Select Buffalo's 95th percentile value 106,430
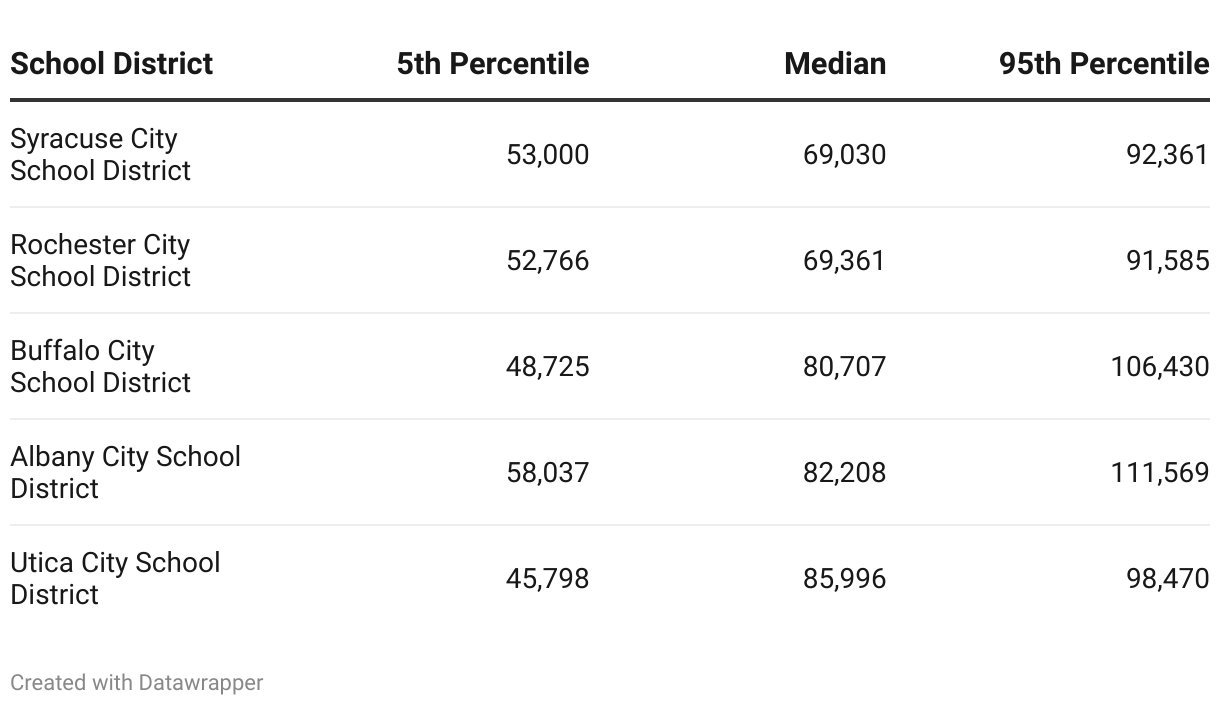 pos(1159,367)
